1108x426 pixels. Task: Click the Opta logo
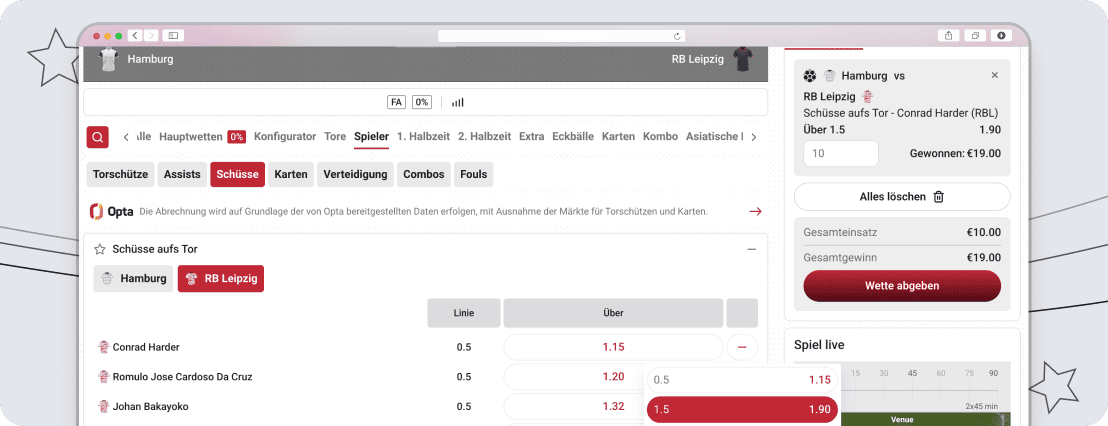(112, 211)
